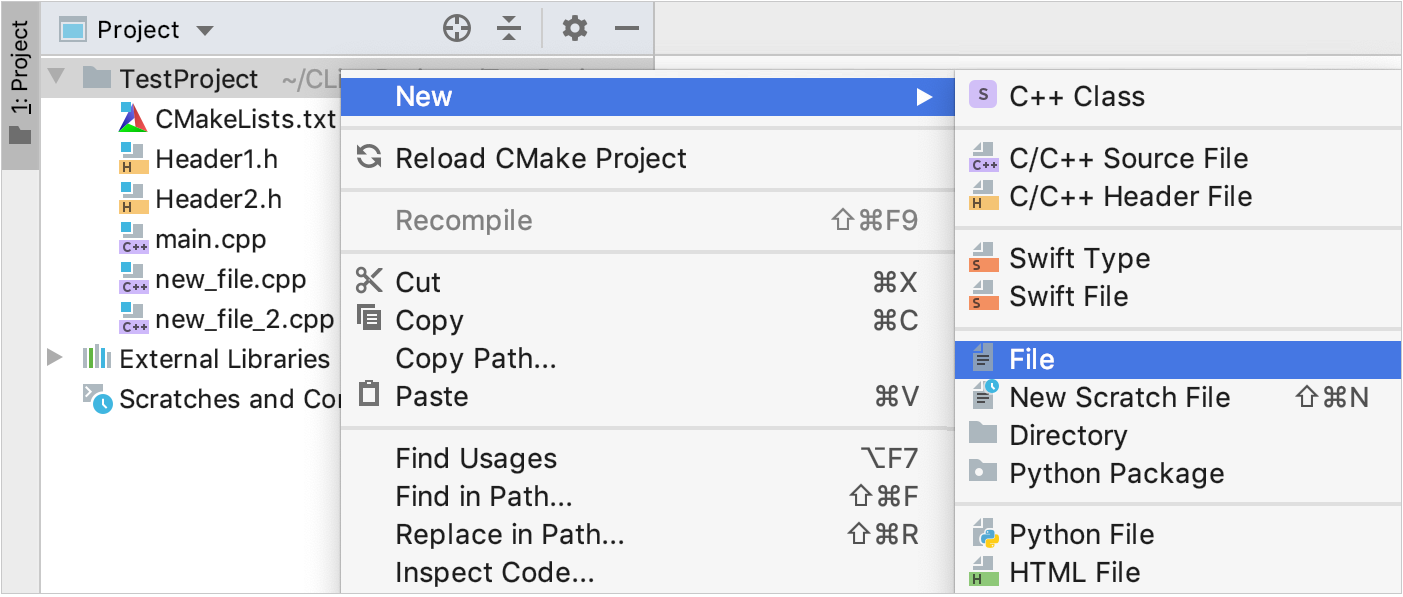Select the Locate/Scroll to Source icon
The width and height of the screenshot is (1403, 597).
(457, 28)
